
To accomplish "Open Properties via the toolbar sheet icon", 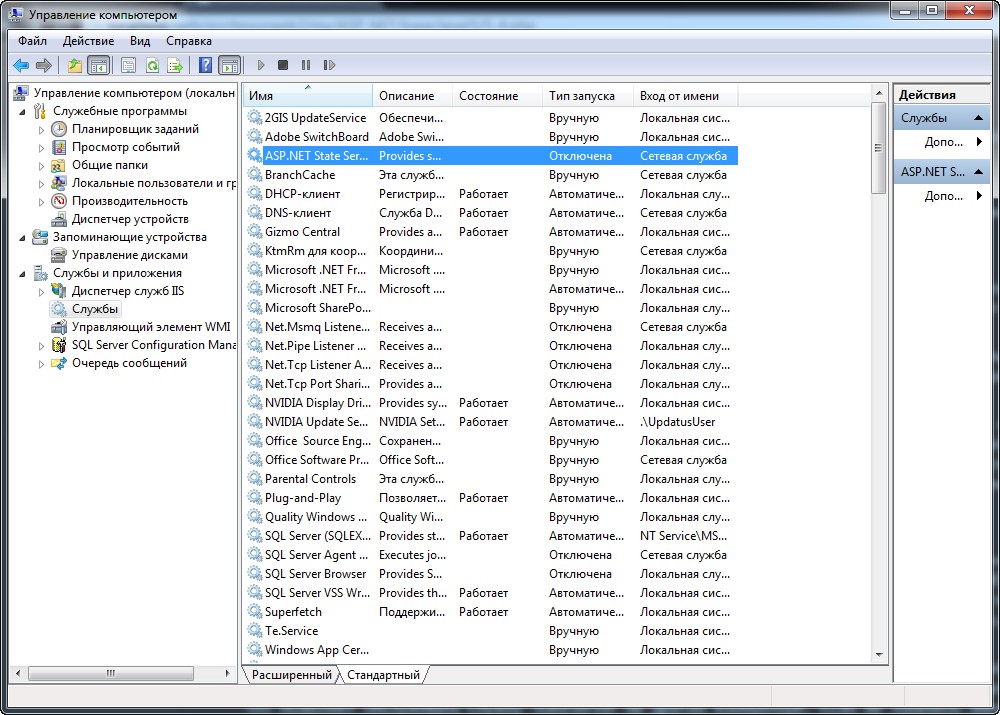I will (x=128, y=65).
